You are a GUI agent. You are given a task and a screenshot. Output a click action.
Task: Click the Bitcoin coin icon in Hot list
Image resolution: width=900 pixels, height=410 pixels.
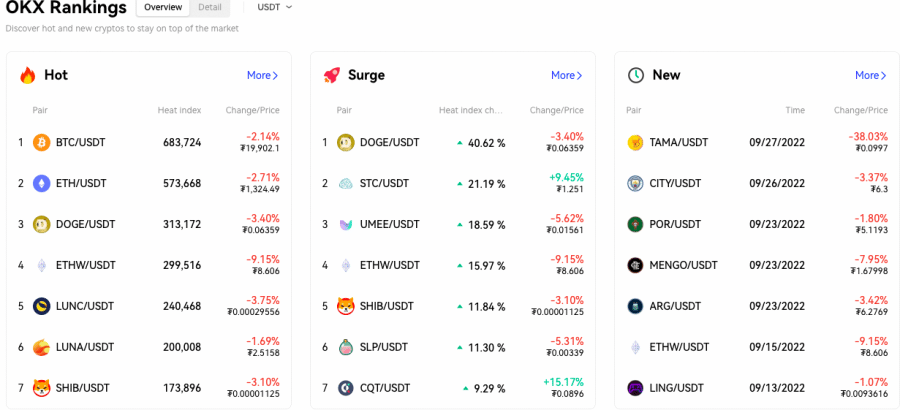tap(41, 142)
